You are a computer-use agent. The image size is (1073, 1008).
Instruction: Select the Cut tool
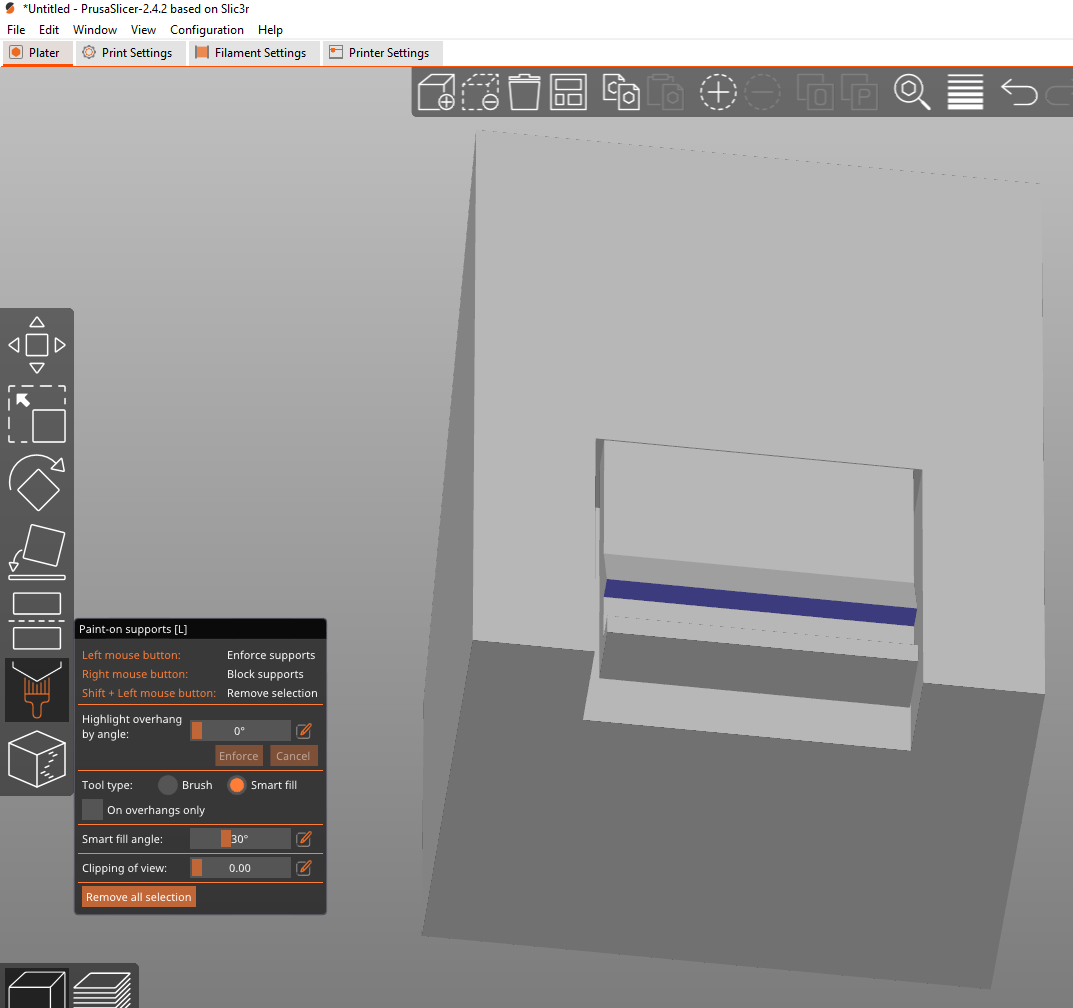click(x=37, y=621)
